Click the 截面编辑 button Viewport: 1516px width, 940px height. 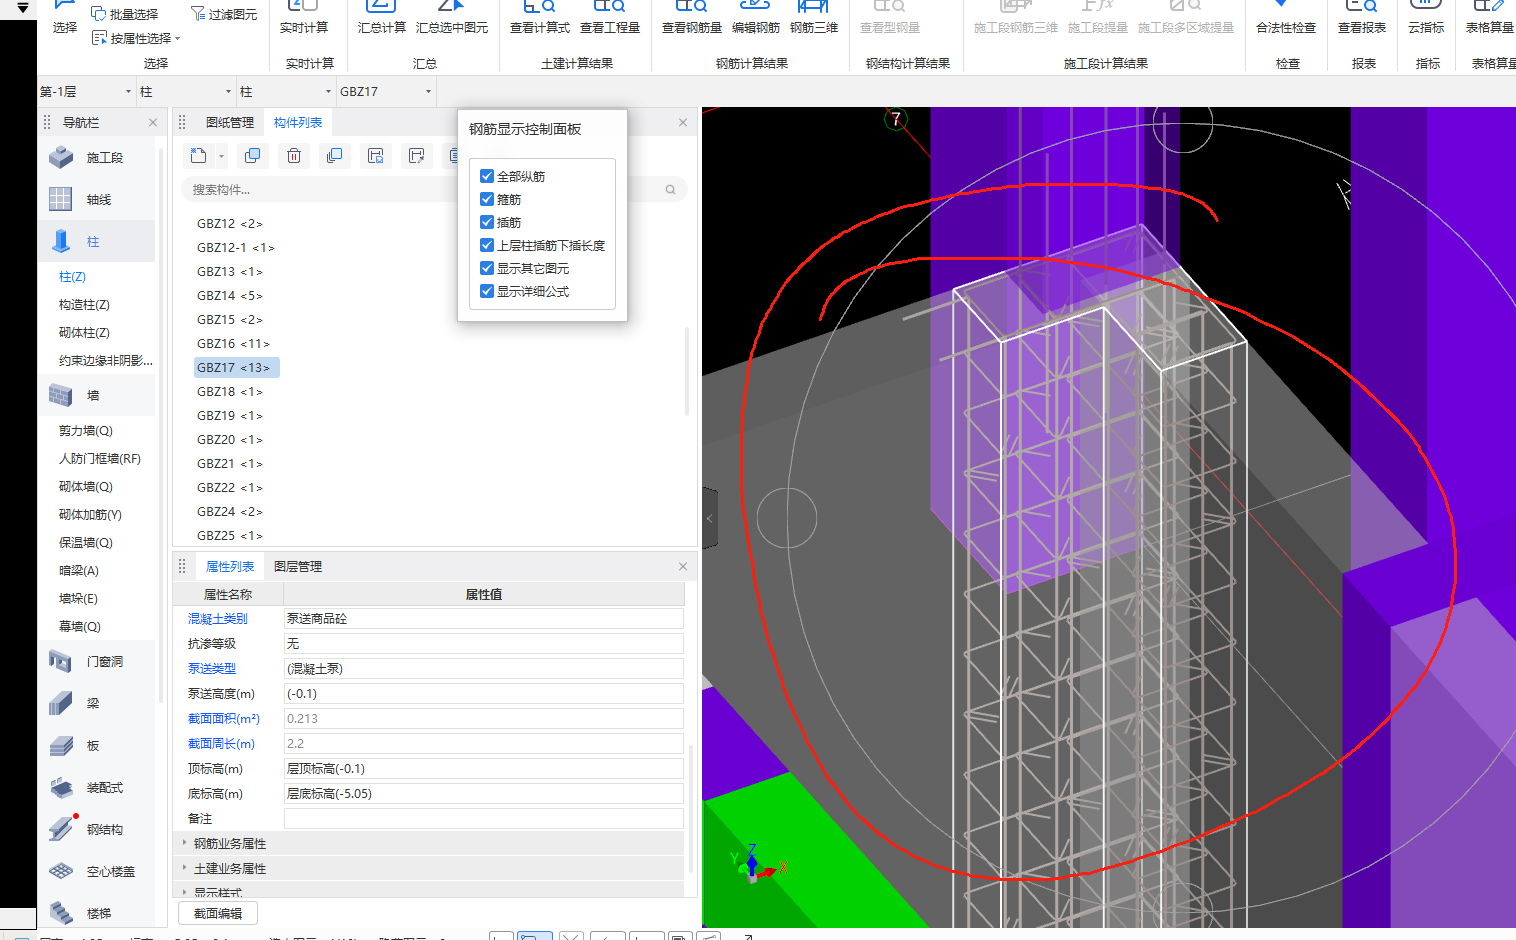pyautogui.click(x=218, y=913)
